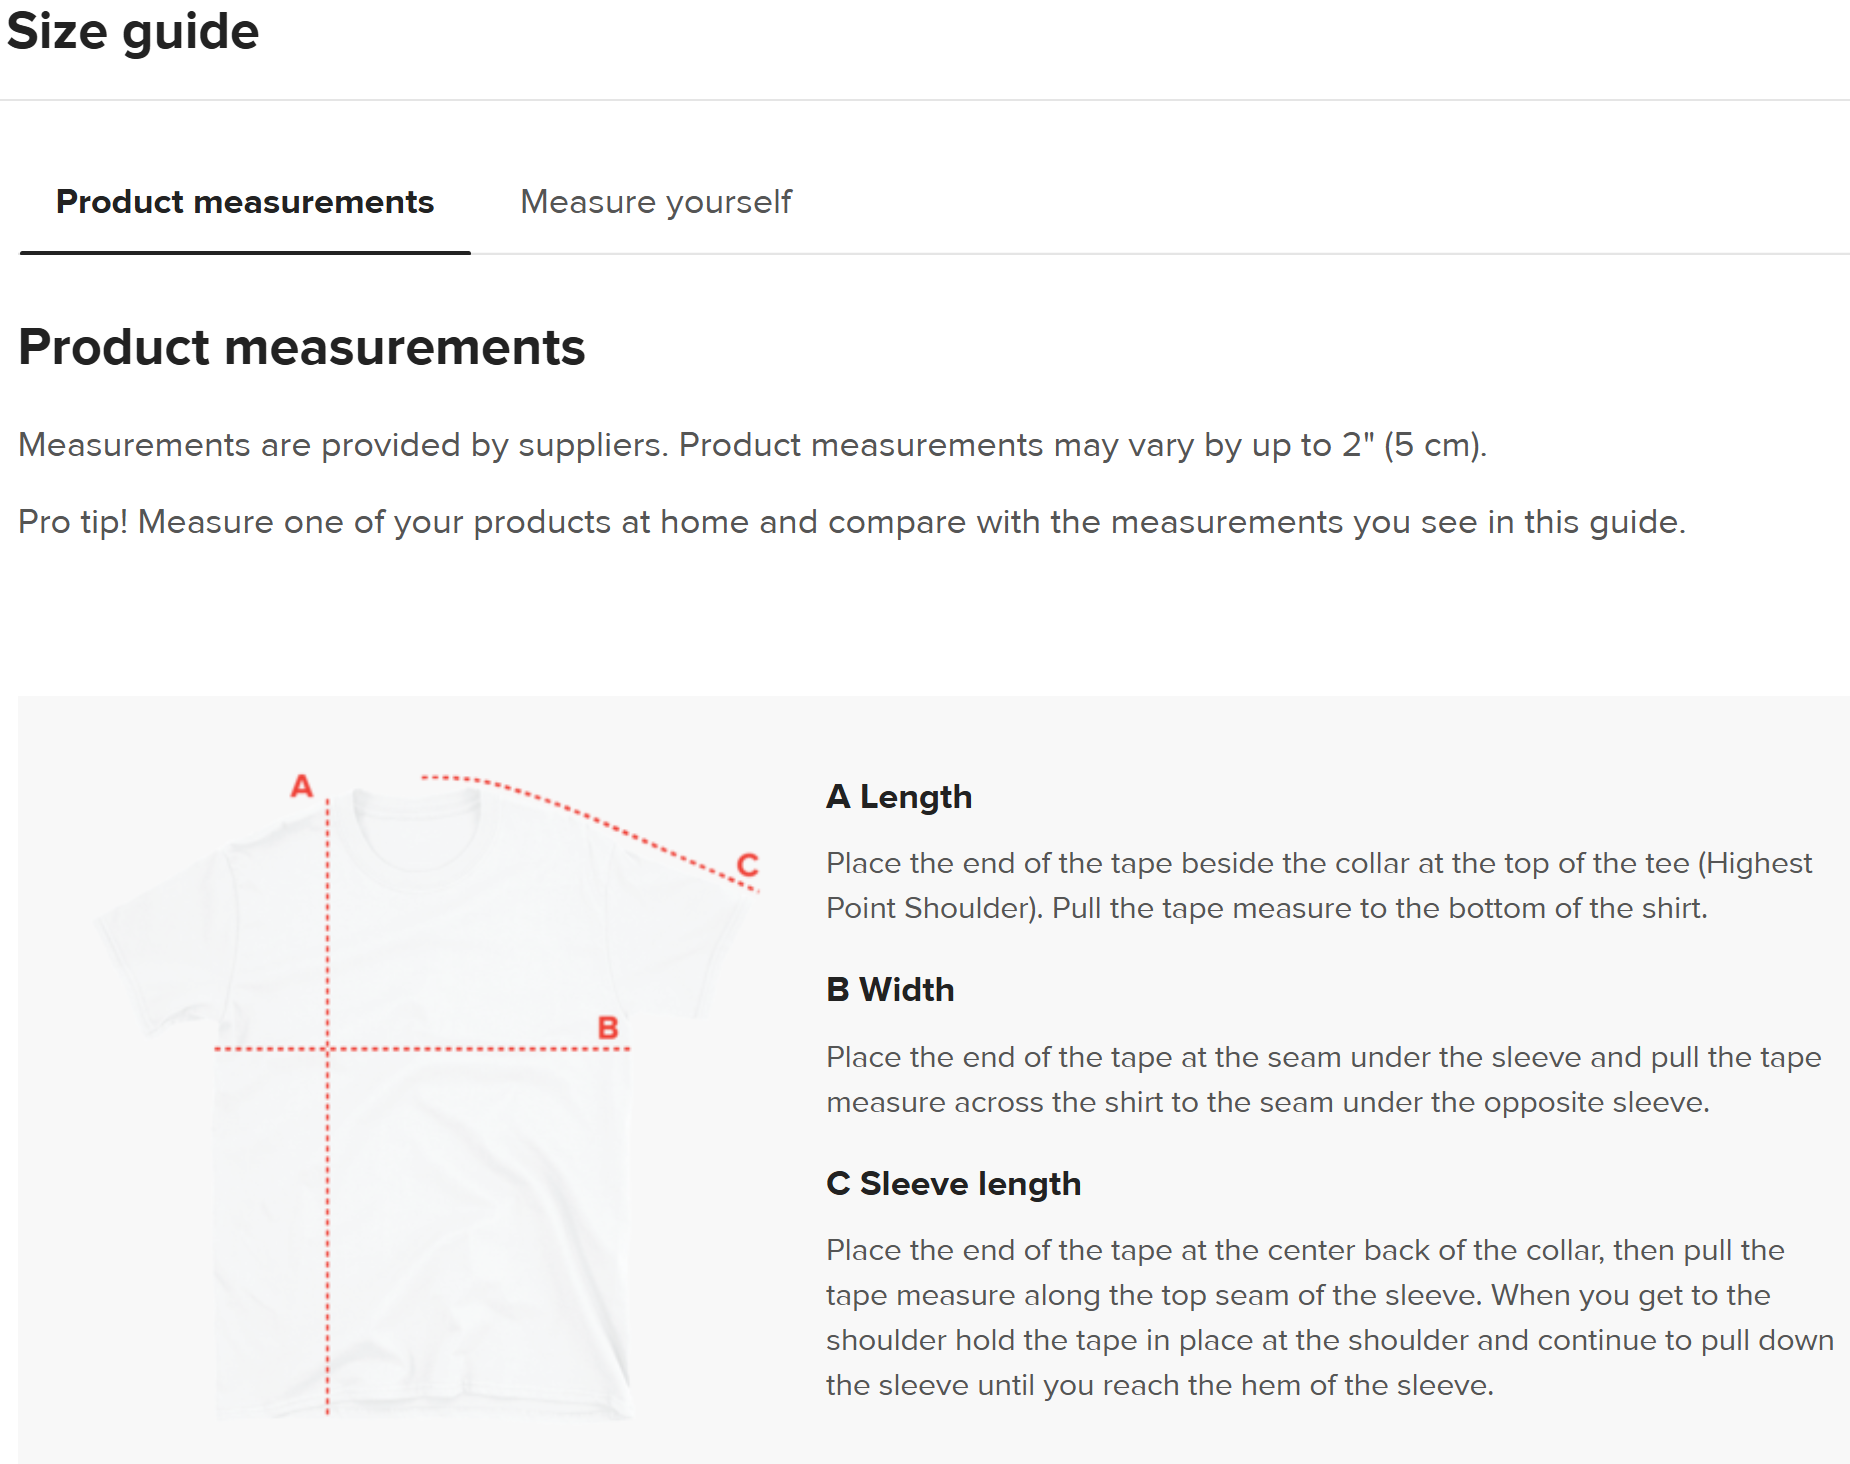Screen dimensions: 1850x1464
Task: Click the B Width description paragraph
Action: 1322,1079
